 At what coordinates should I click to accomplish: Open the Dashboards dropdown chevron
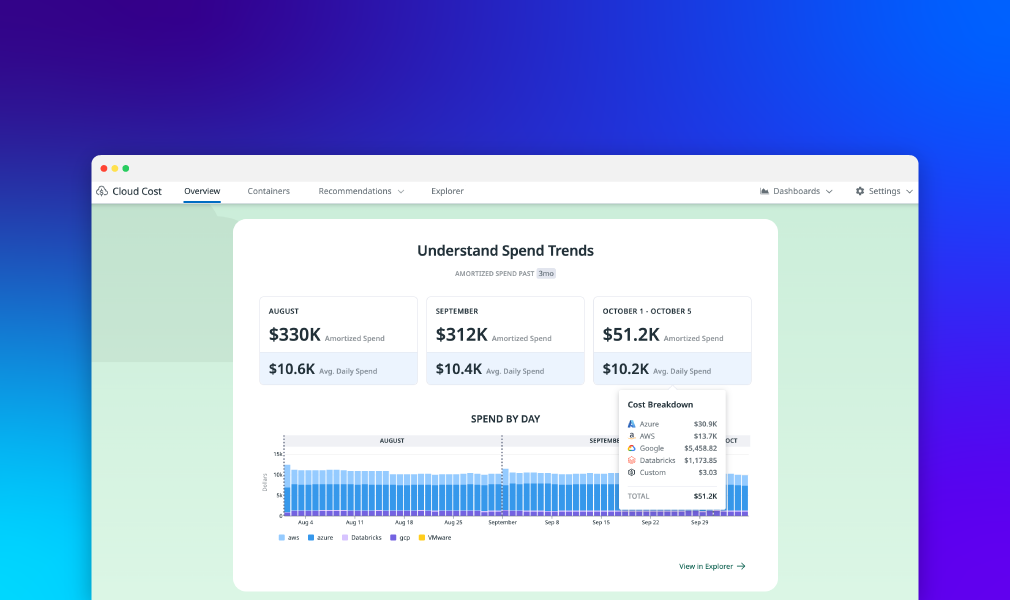pyautogui.click(x=829, y=191)
